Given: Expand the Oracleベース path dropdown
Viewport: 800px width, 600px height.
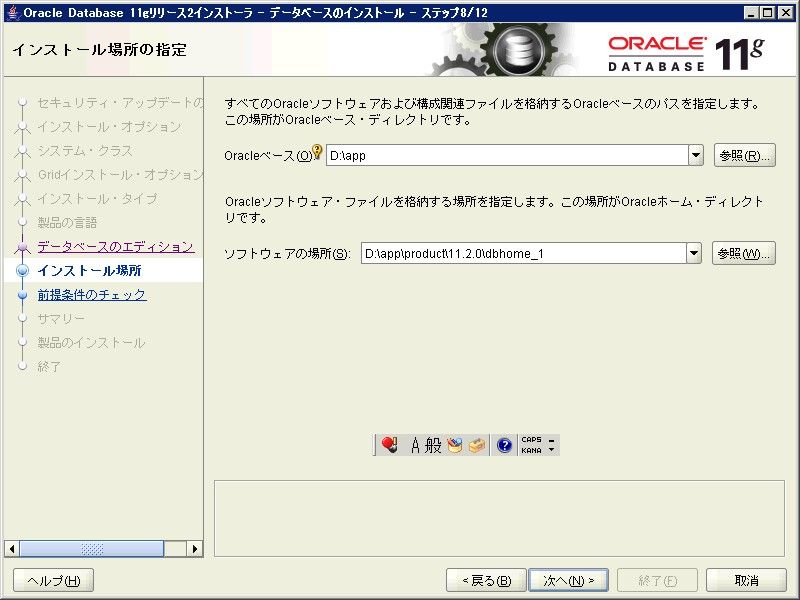Looking at the screenshot, I should pos(696,155).
